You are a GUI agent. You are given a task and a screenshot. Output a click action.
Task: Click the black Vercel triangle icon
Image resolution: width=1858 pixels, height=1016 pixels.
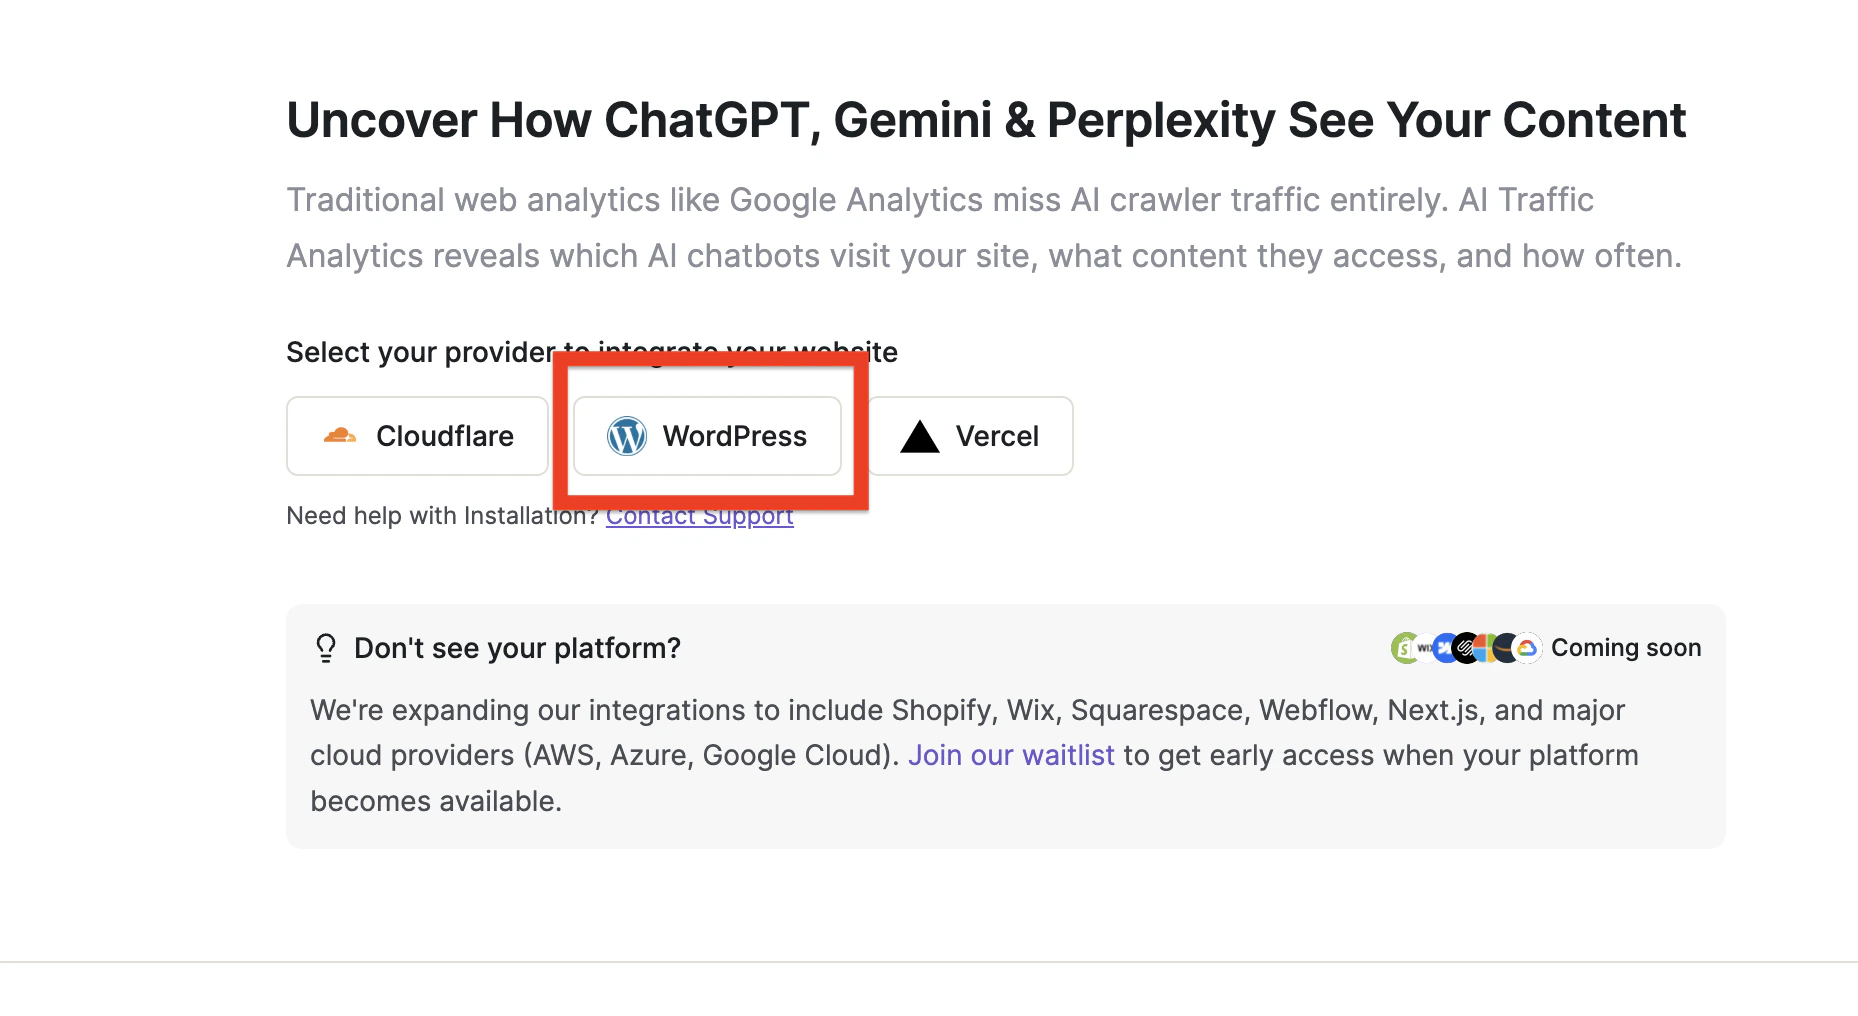[x=919, y=437]
